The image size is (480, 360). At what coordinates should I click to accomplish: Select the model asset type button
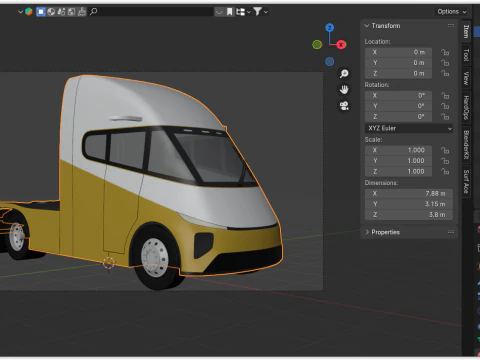41,12
